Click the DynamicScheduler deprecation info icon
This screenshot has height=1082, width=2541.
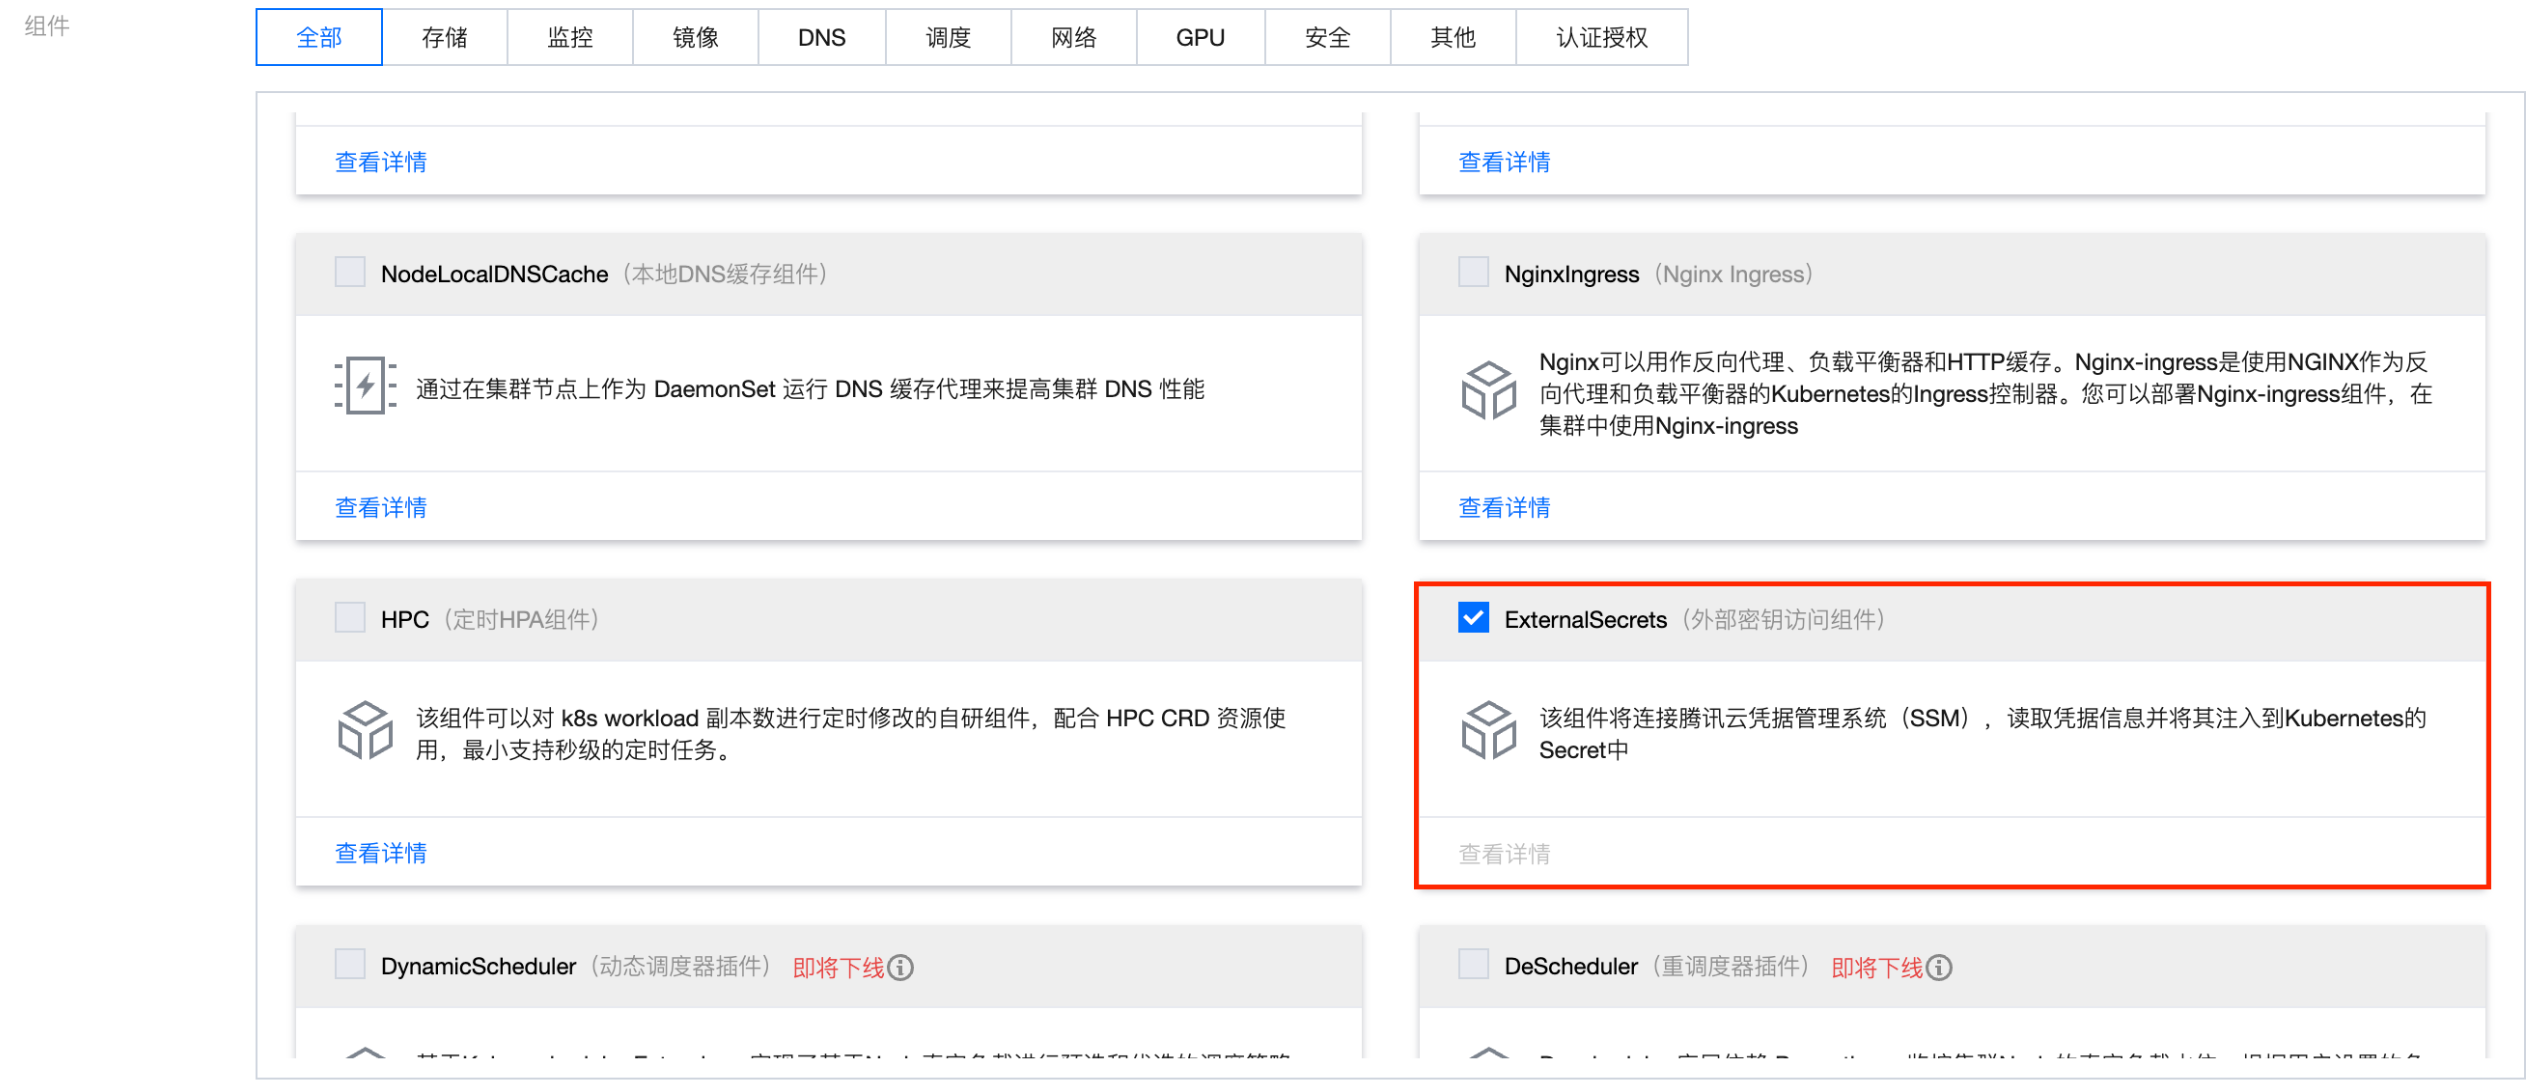click(901, 968)
